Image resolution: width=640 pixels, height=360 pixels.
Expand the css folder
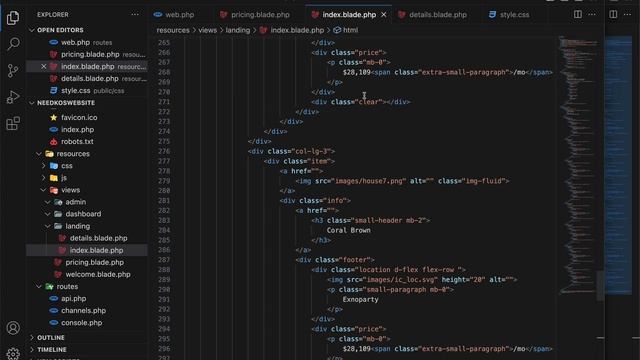(x=67, y=166)
